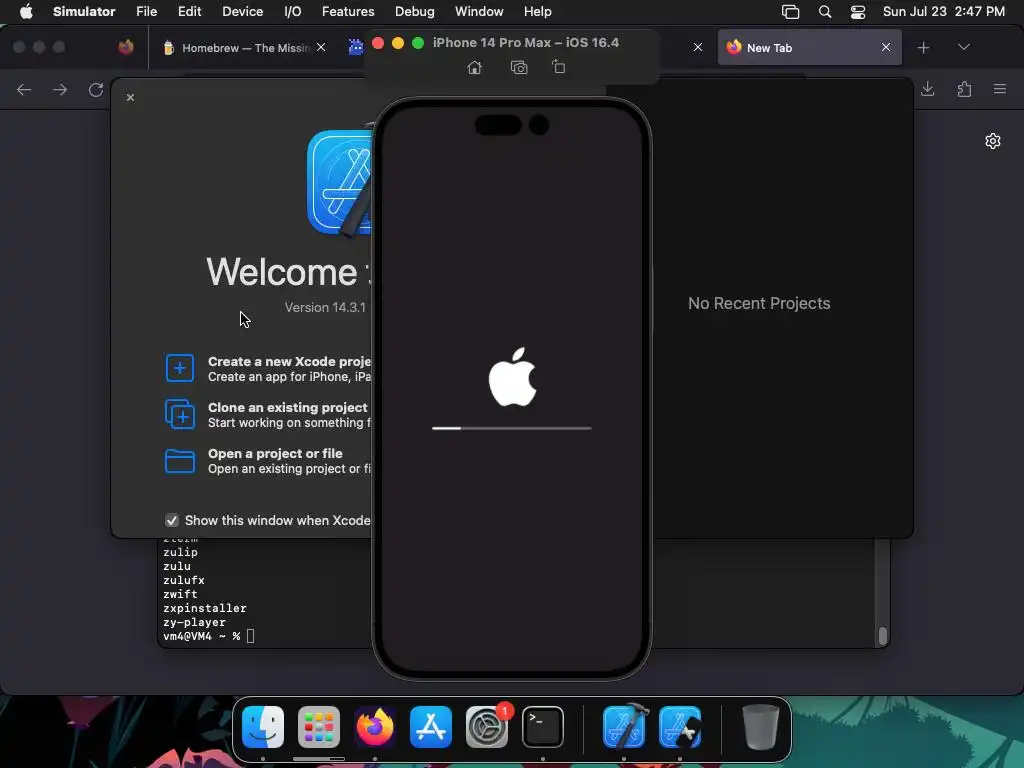This screenshot has width=1024, height=768.
Task: Open the File menu
Action: 146,12
